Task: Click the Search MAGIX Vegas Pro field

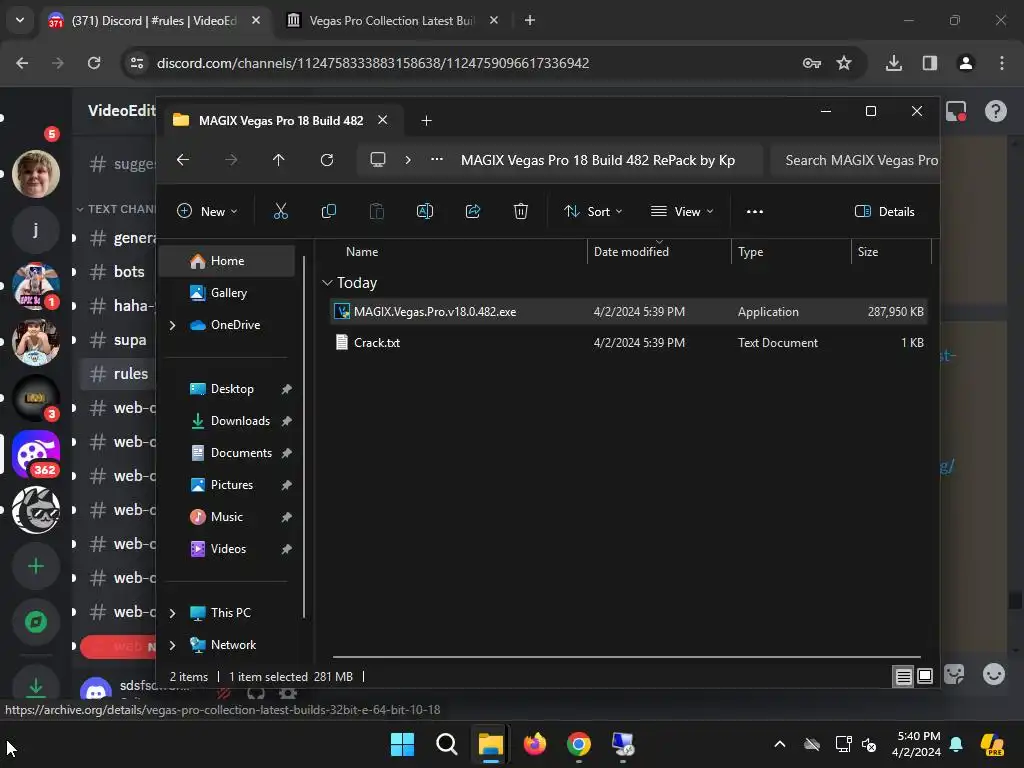Action: click(855, 160)
